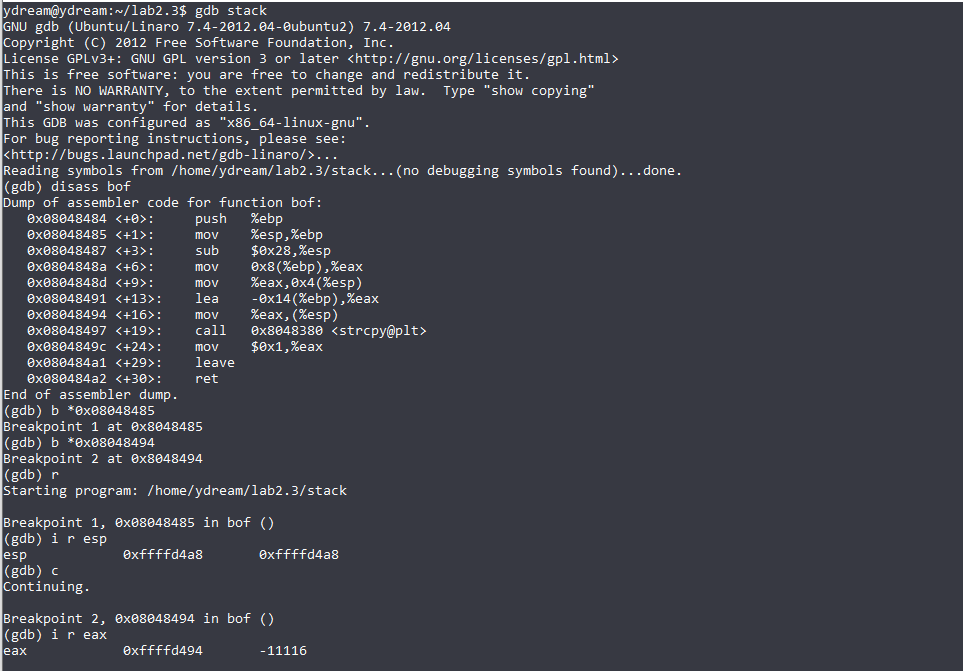
Task: Click the "disass bof" command line
Action: [67, 187]
